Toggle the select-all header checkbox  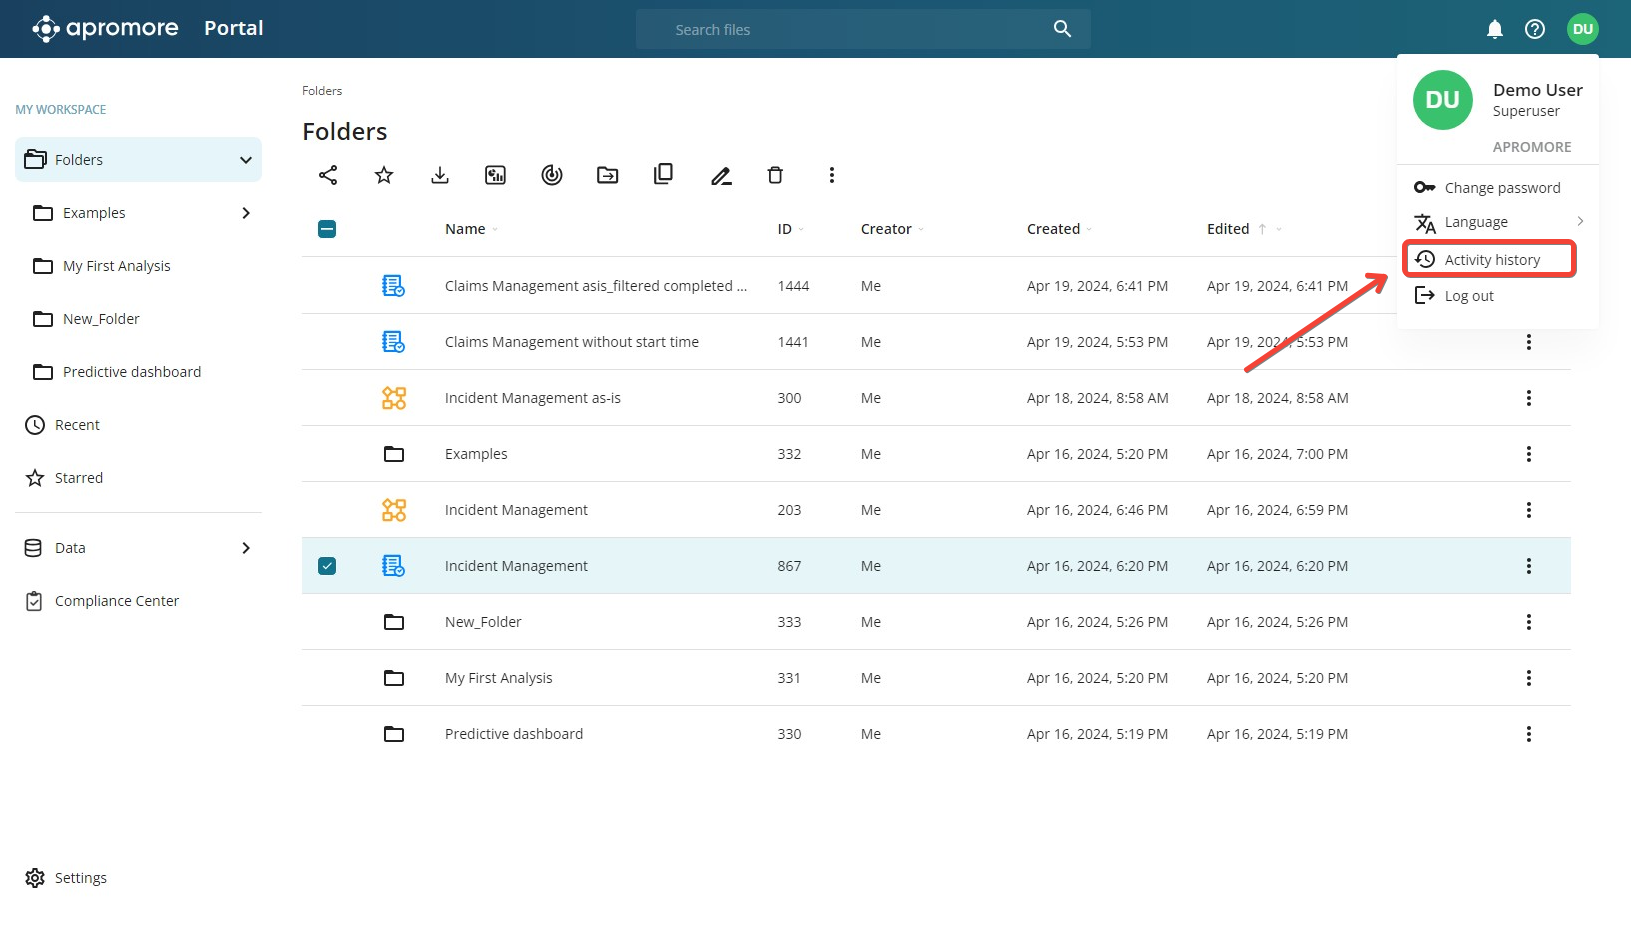(x=327, y=229)
